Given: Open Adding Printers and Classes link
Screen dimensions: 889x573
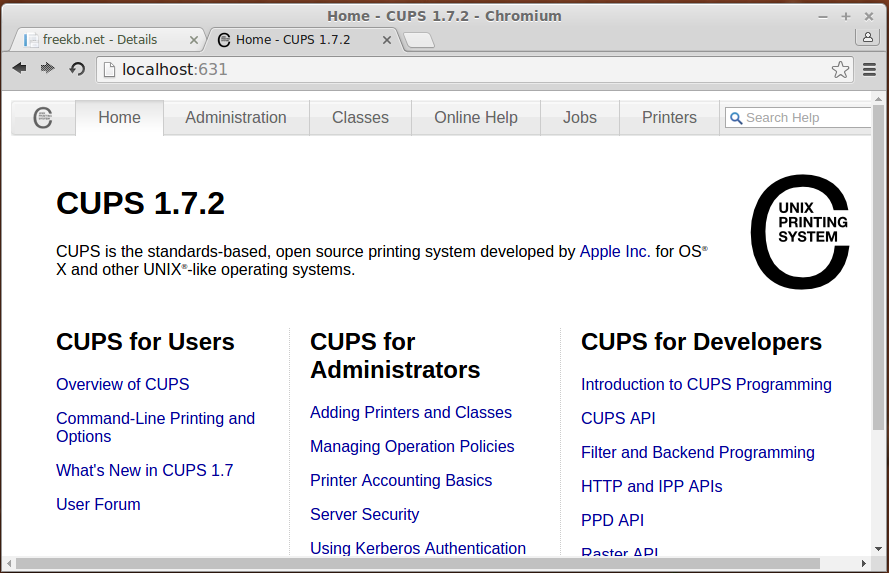Looking at the screenshot, I should coord(410,412).
